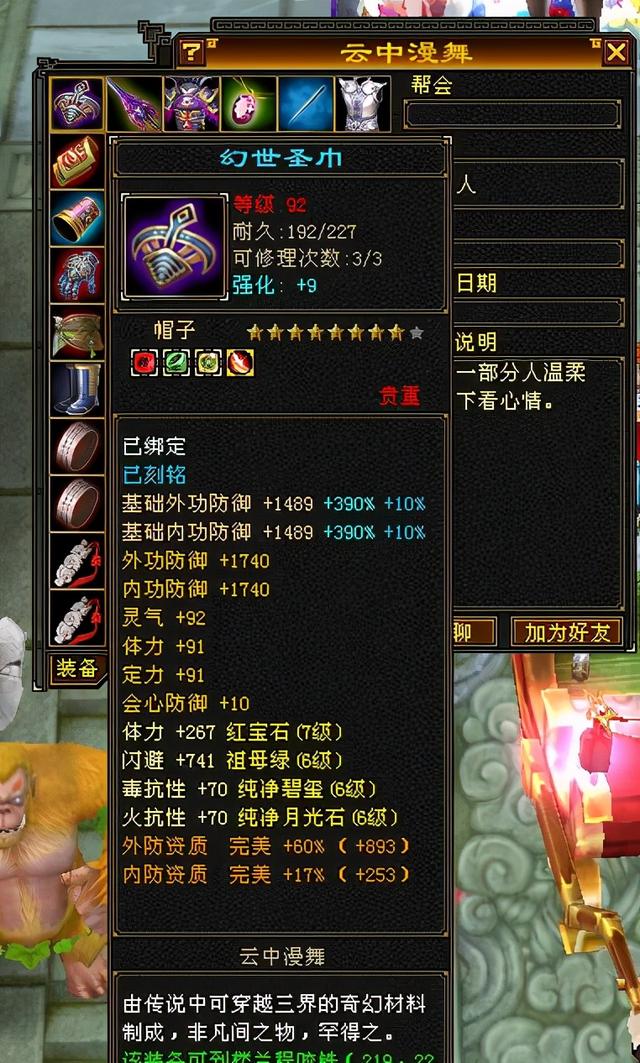Click the 加为好友 button
640x1063 pixels.
pos(567,632)
